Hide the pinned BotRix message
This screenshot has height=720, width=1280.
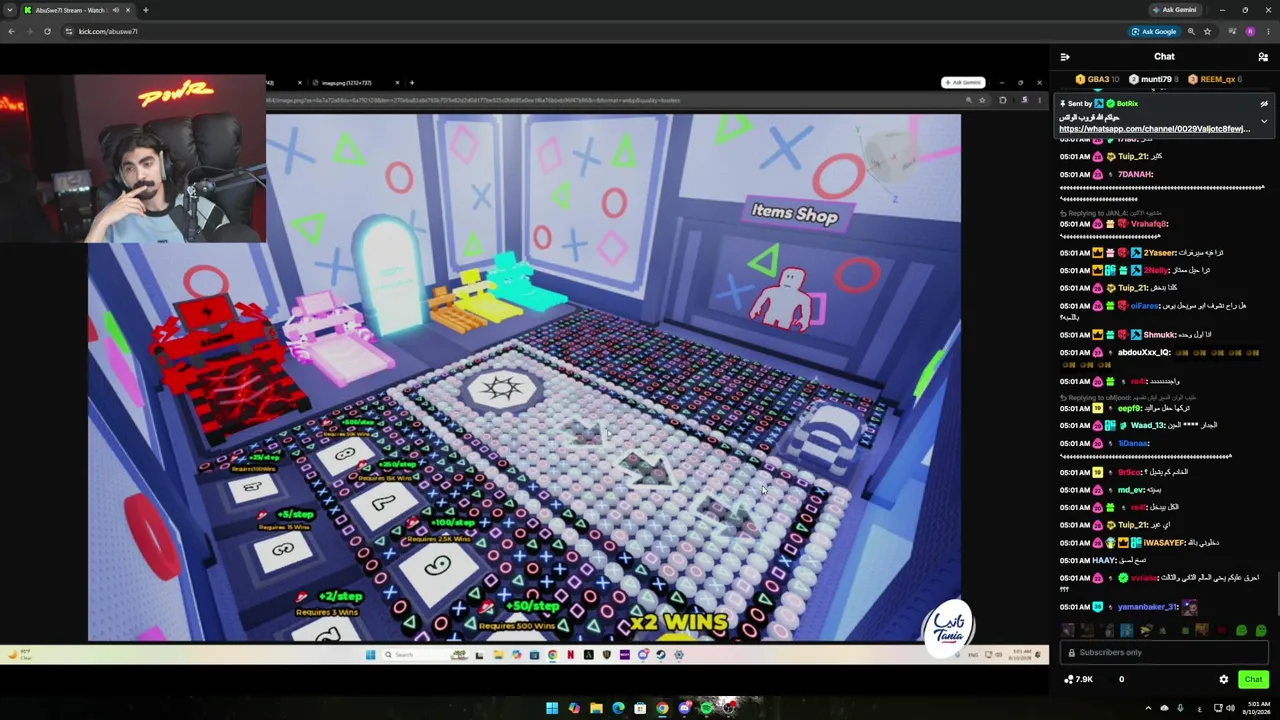point(1264,104)
